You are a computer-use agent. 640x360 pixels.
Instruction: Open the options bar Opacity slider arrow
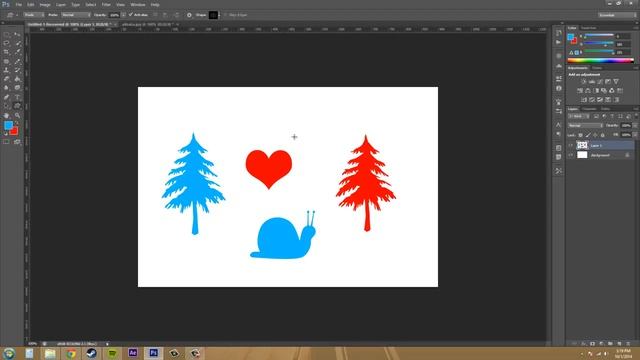tap(123, 15)
